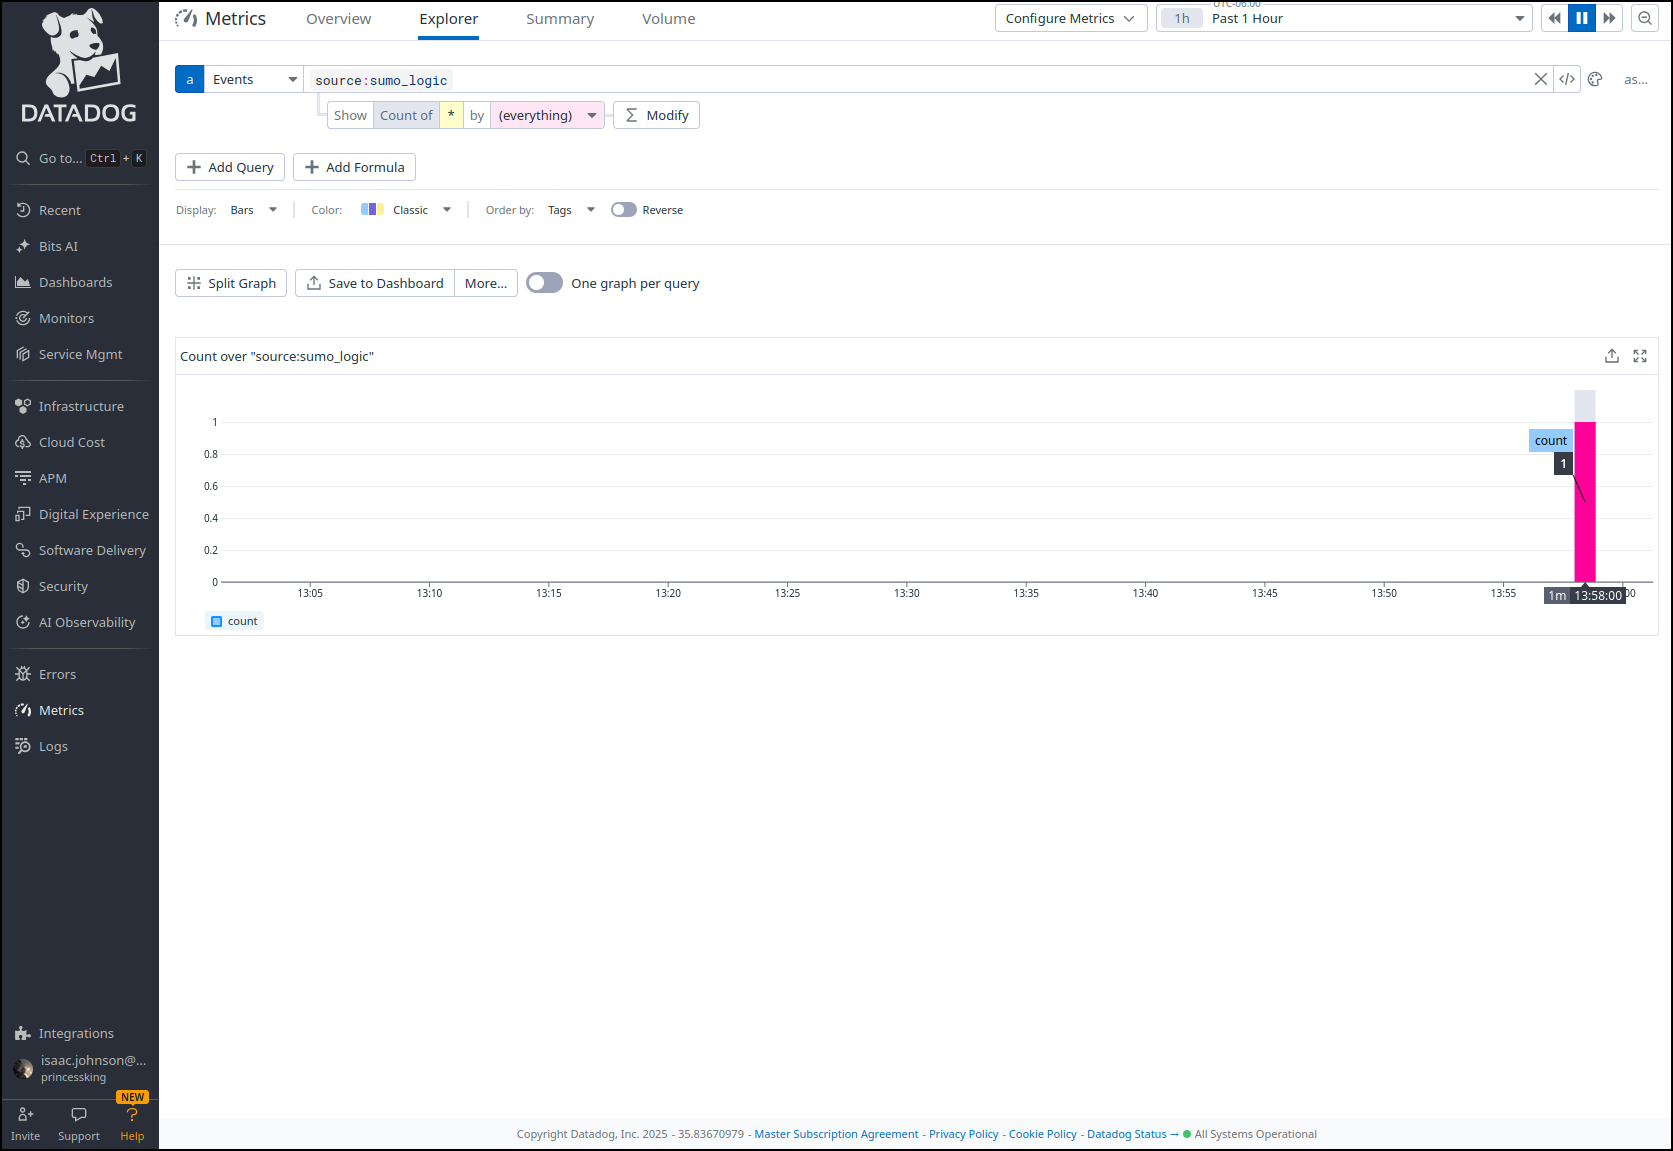Toggle the Reverse order switch

point(624,210)
